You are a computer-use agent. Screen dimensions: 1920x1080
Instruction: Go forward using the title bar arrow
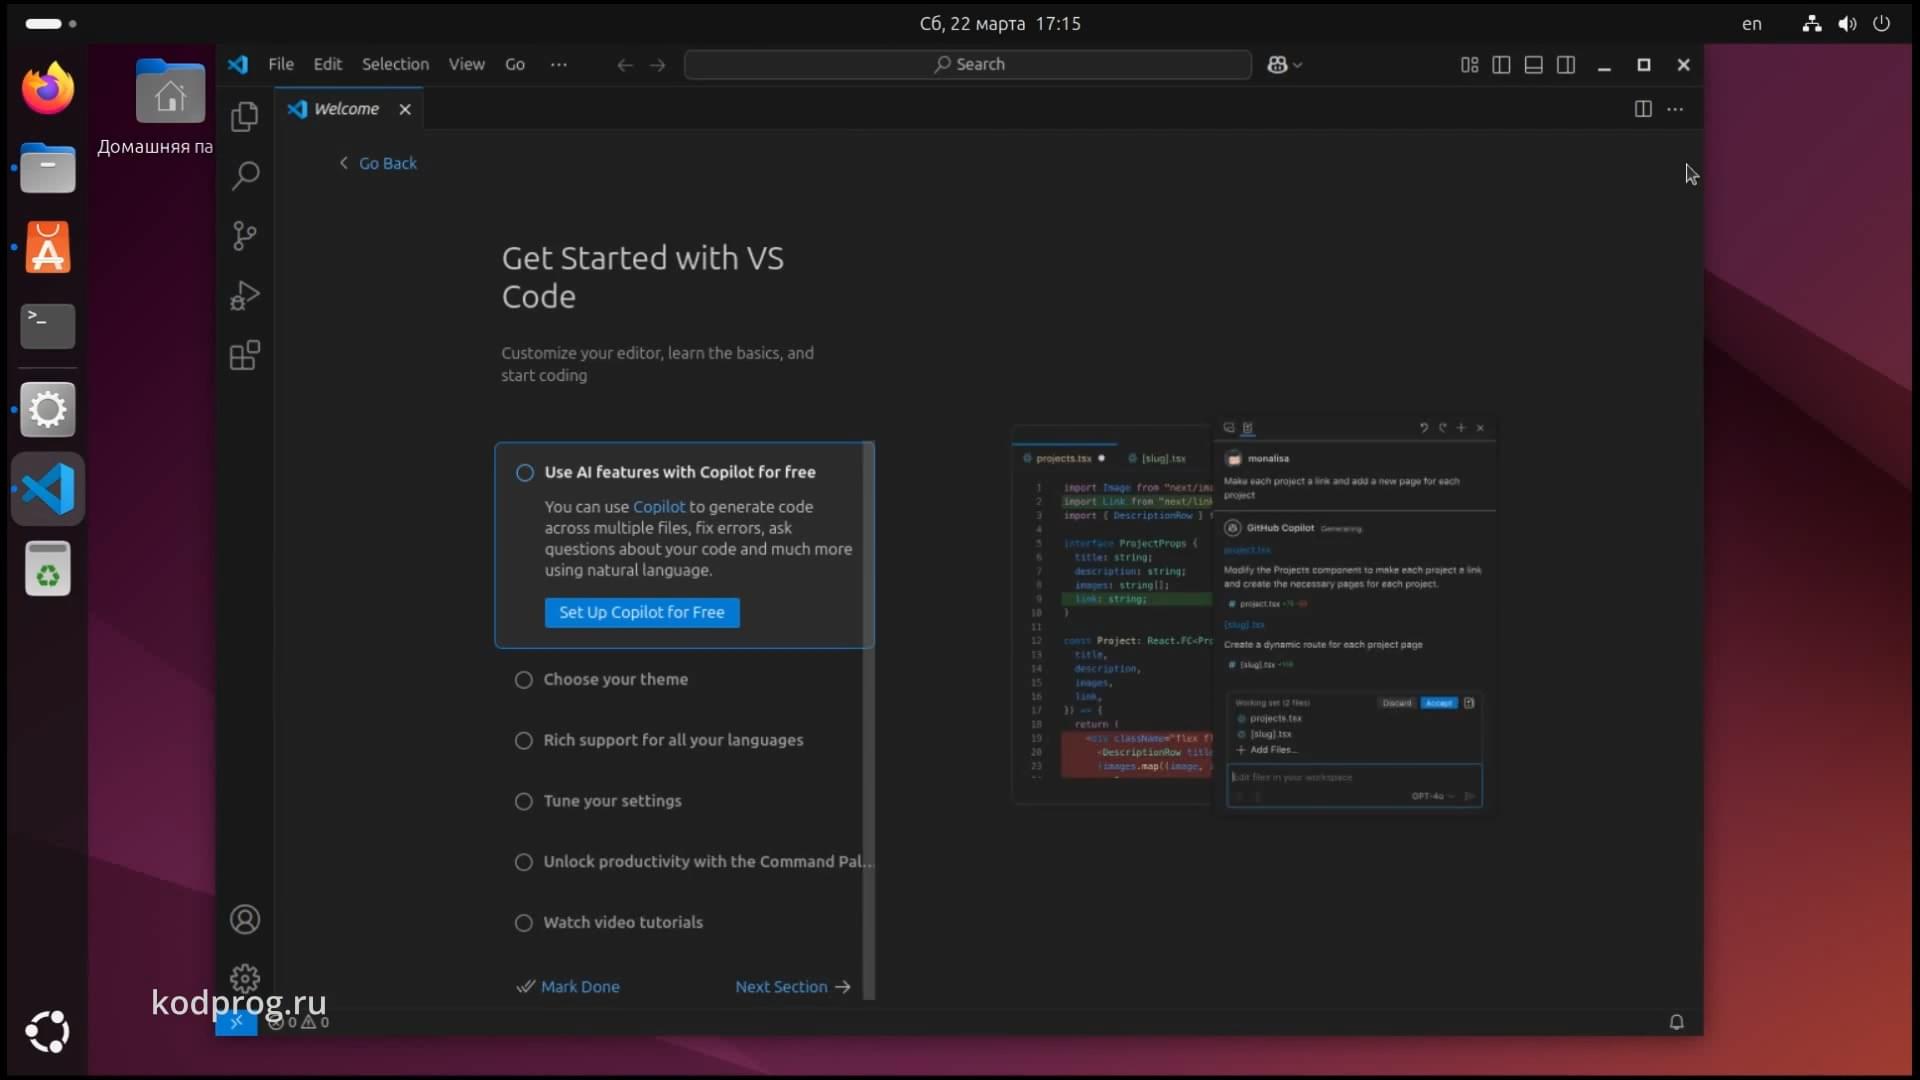tap(657, 65)
